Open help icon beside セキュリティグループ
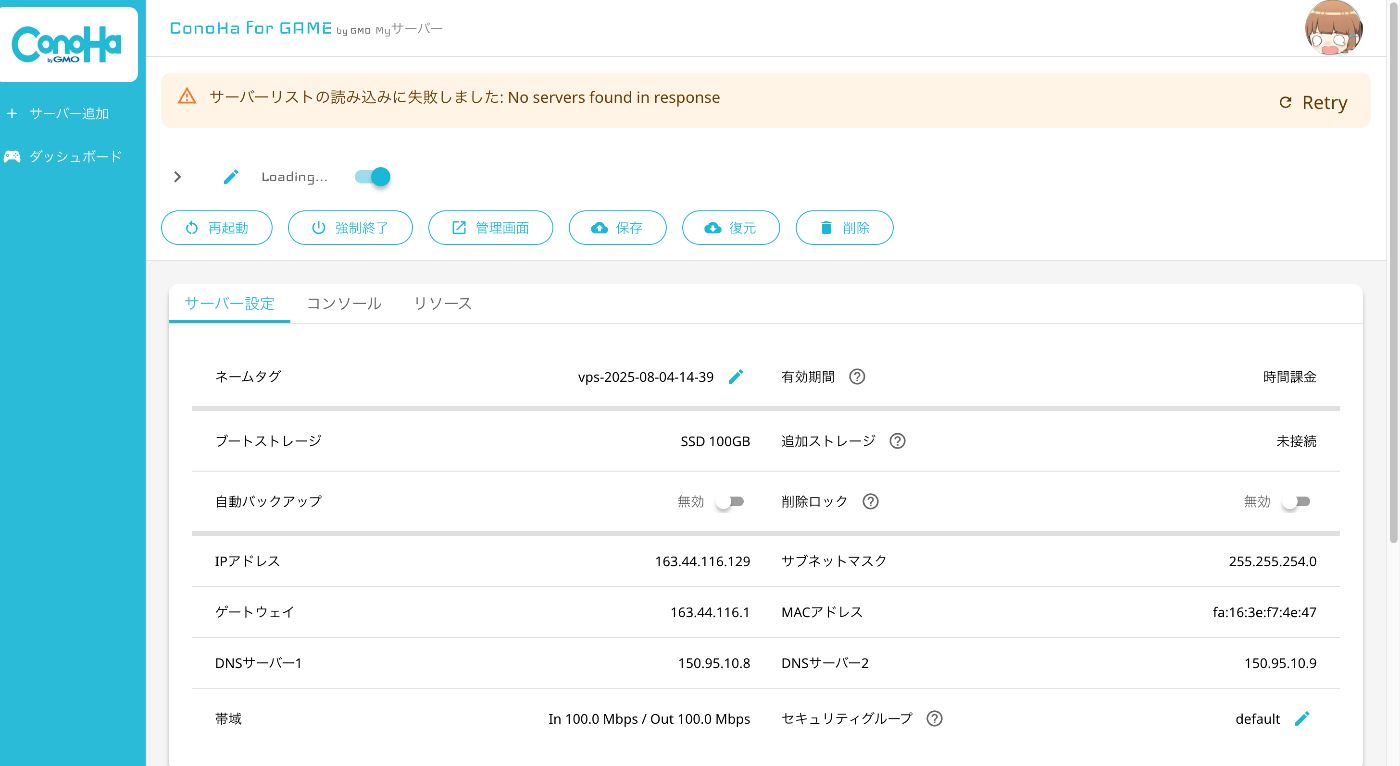This screenshot has height=766, width=1400. tap(935, 719)
